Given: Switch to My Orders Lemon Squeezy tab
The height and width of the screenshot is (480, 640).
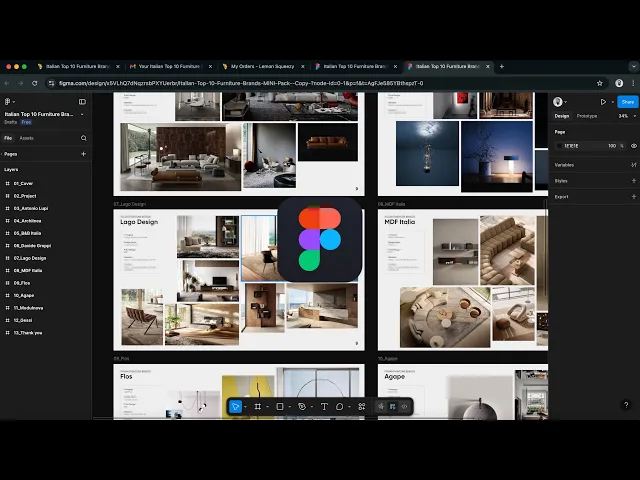Looking at the screenshot, I should (262, 66).
